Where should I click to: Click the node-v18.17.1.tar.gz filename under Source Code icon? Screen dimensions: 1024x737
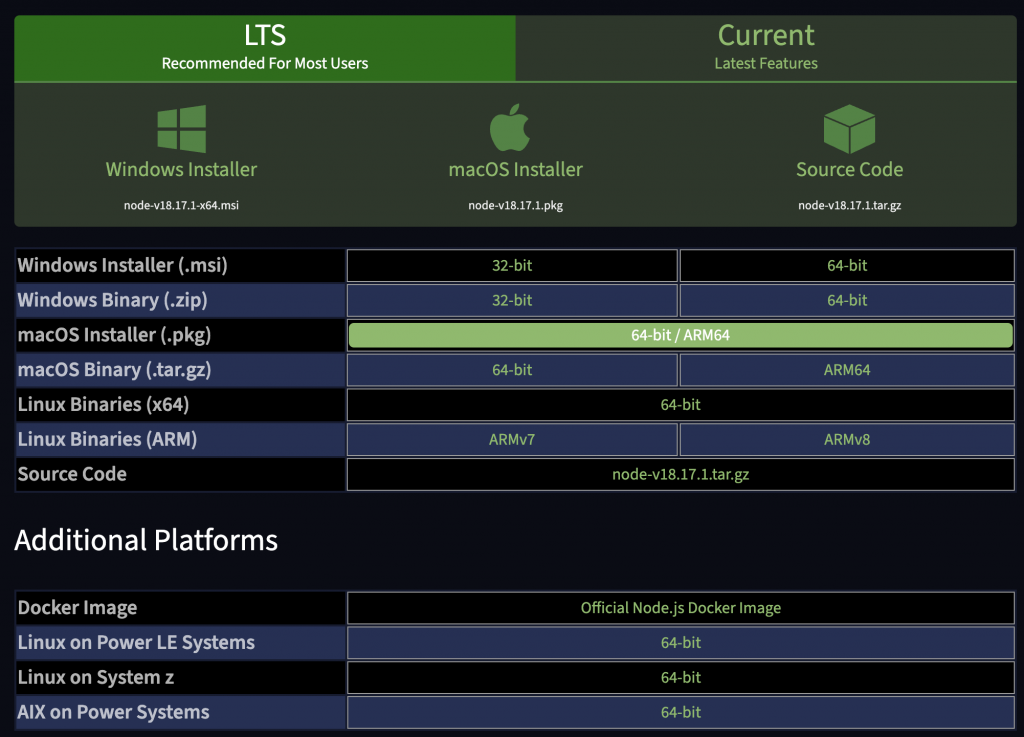pyautogui.click(x=849, y=205)
